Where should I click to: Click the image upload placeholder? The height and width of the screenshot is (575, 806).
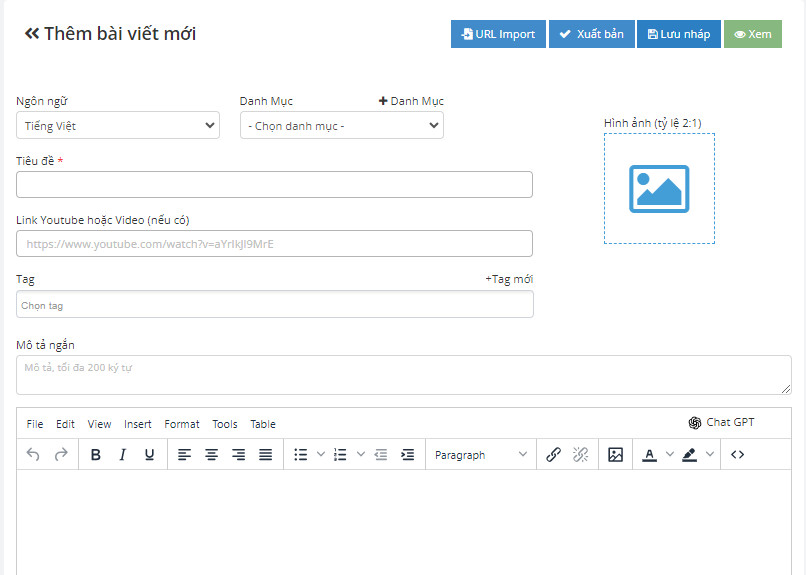(659, 189)
